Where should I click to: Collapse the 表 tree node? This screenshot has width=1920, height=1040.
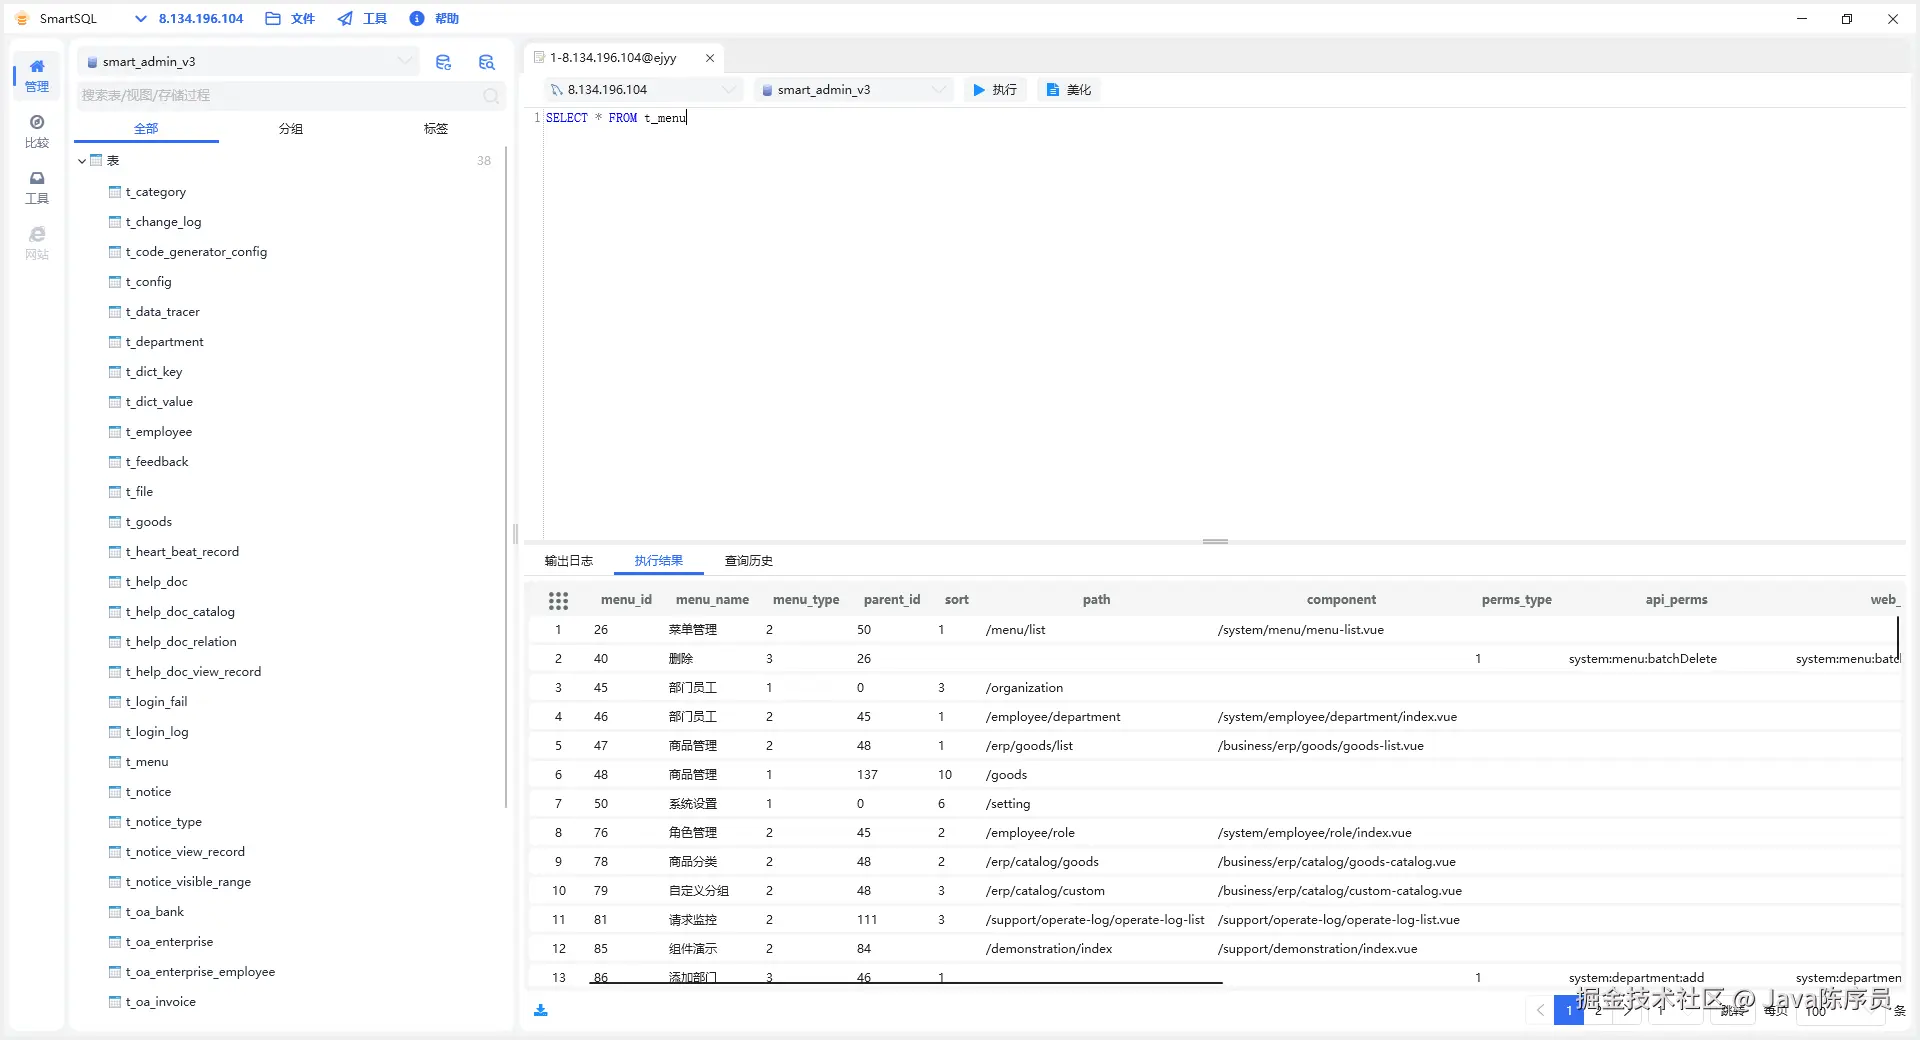coord(82,161)
